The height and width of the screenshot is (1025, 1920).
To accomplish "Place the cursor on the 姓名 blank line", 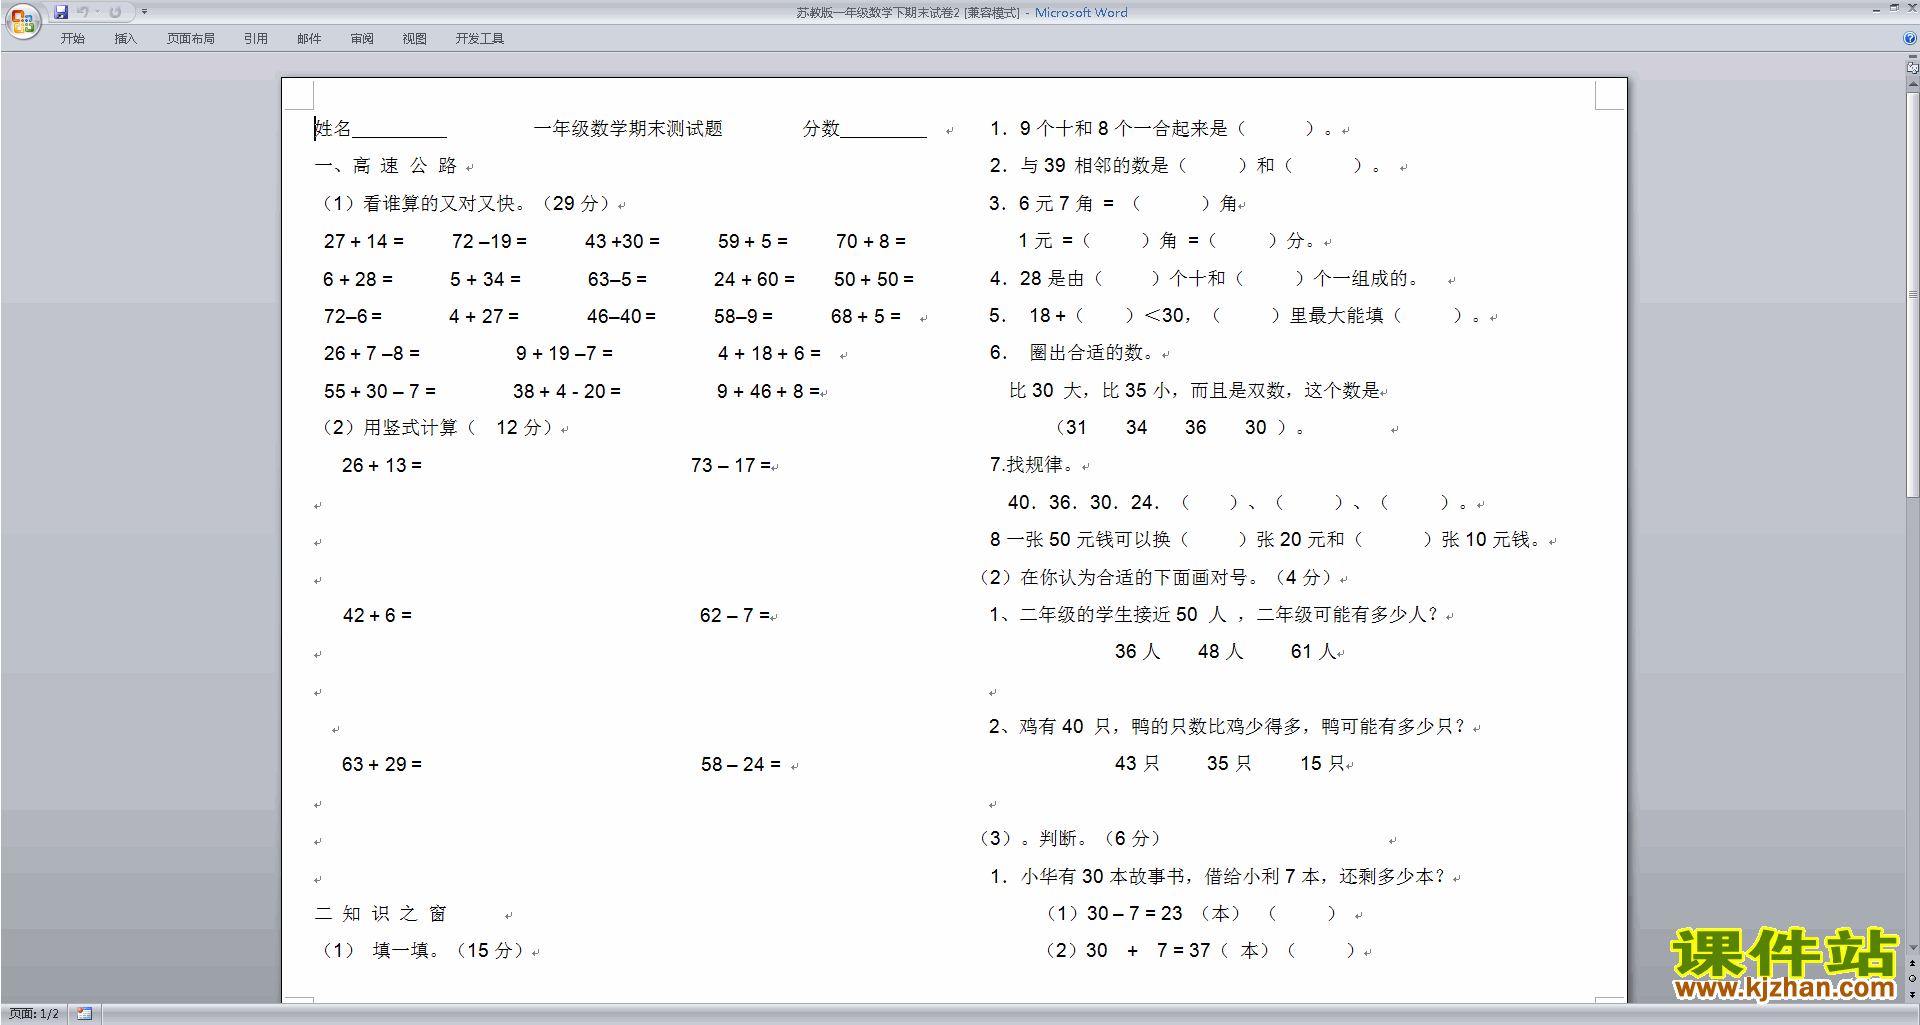I will [x=399, y=130].
